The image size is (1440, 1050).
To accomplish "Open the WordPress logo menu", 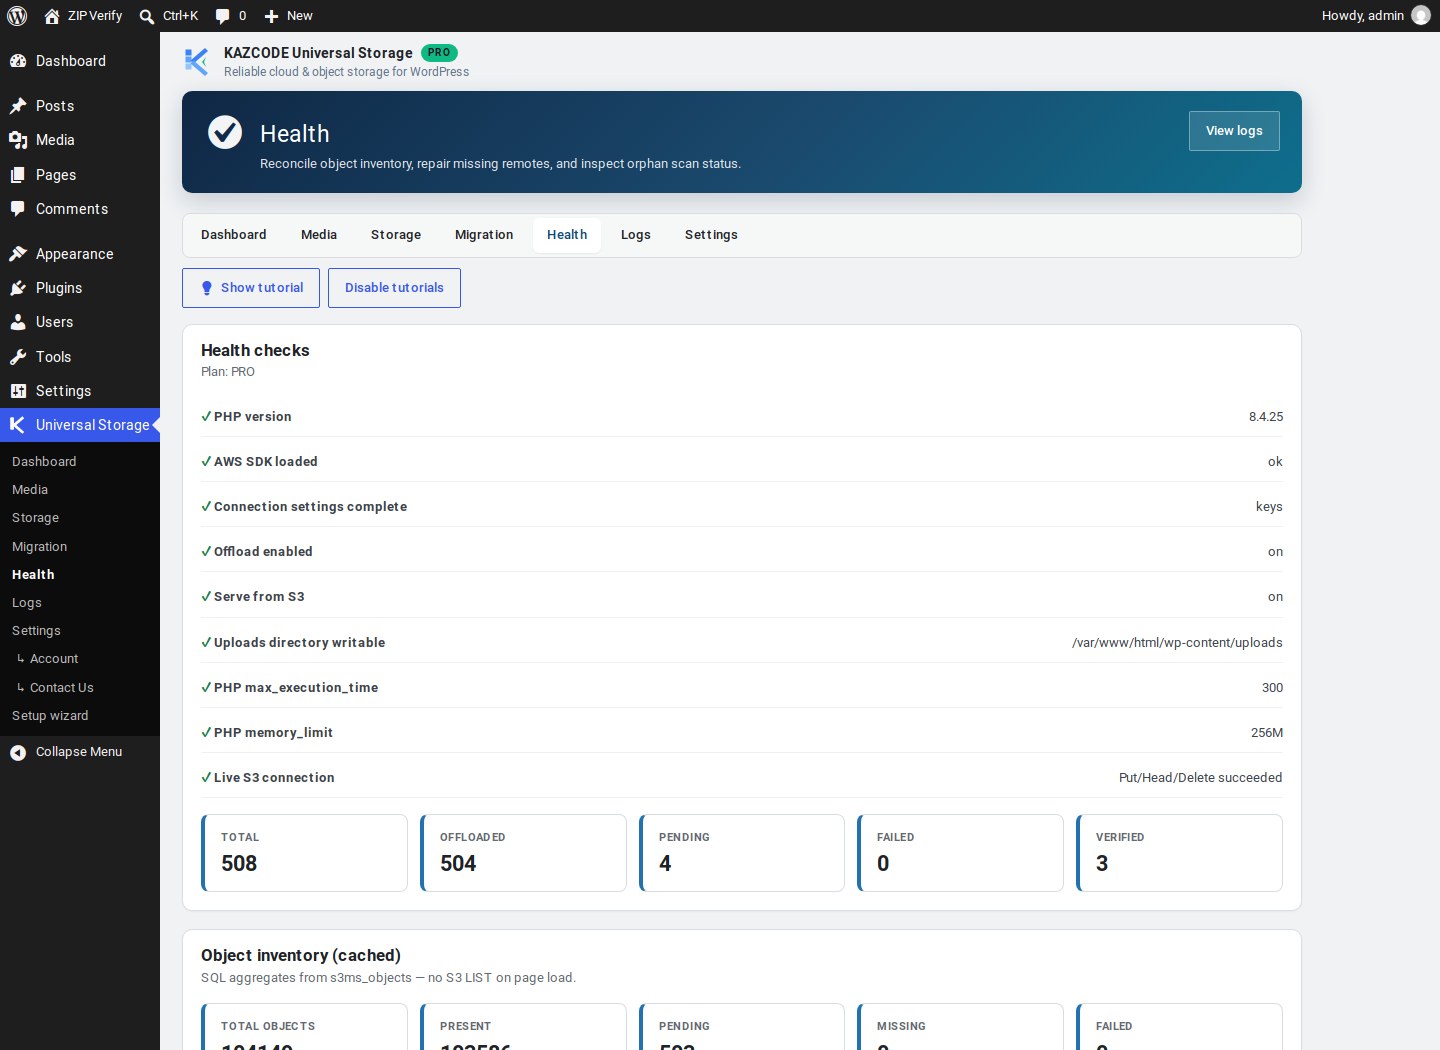I will (x=17, y=16).
